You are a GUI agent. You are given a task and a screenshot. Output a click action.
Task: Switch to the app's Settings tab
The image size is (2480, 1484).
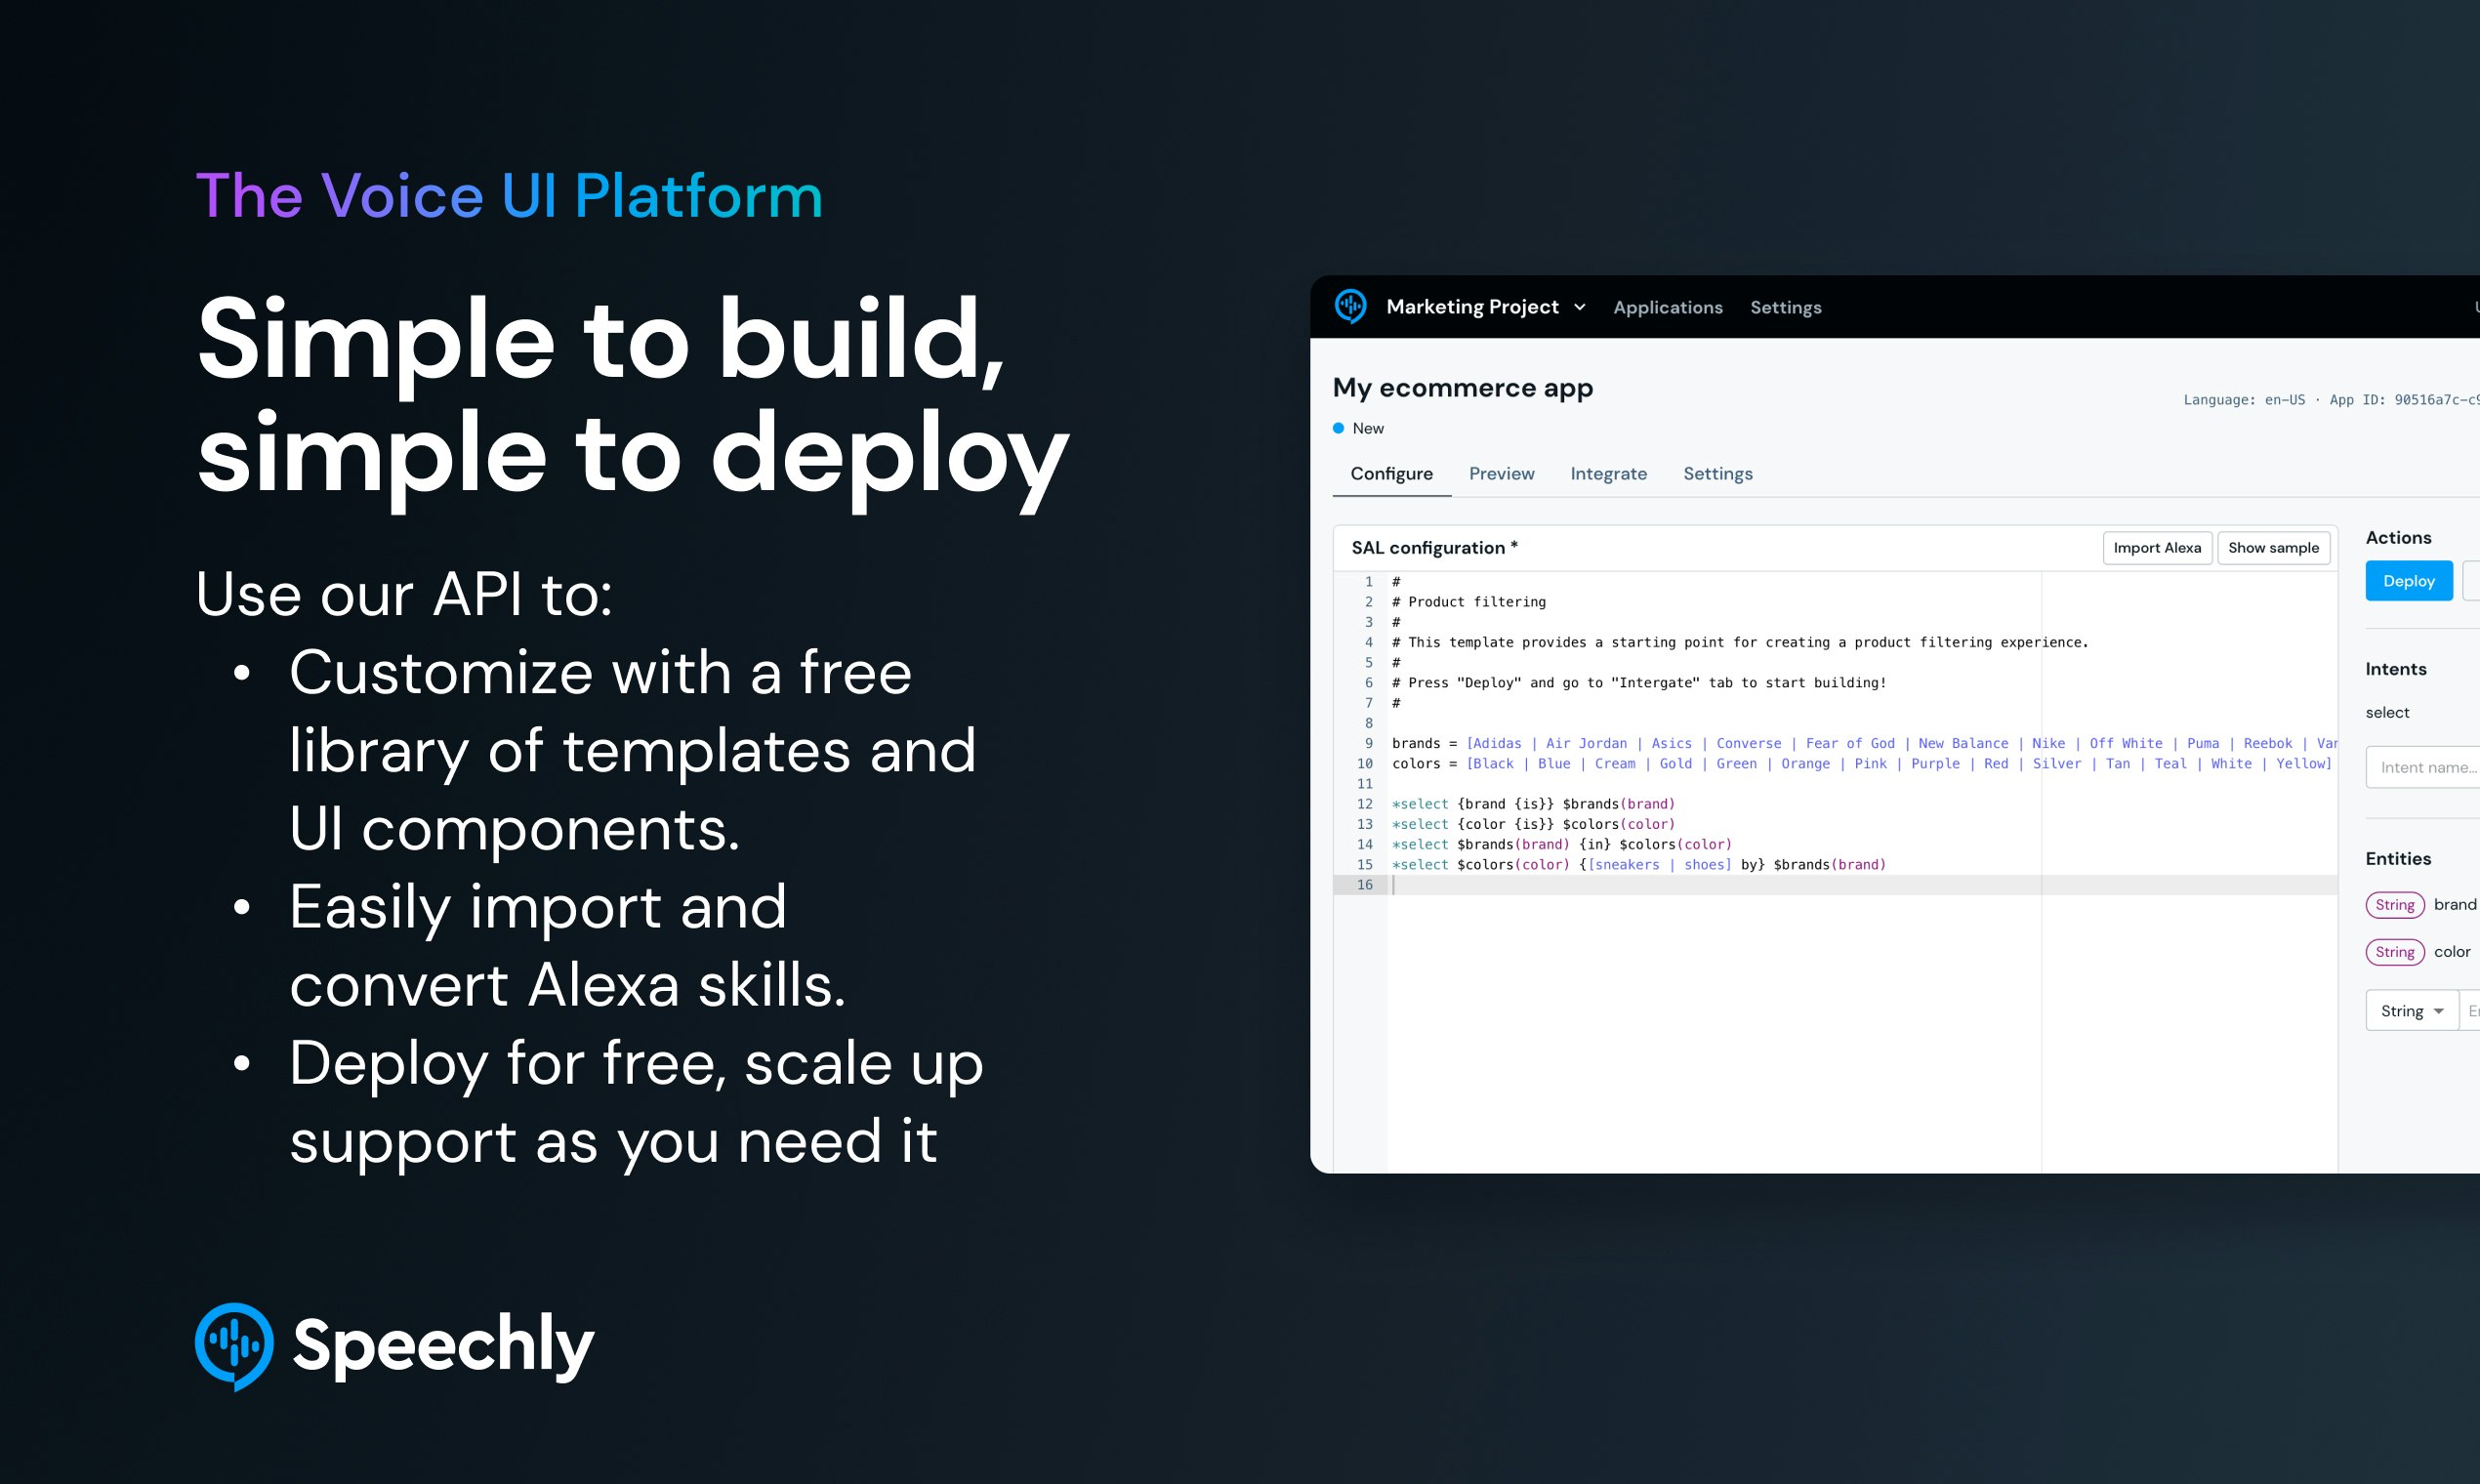coord(1717,473)
